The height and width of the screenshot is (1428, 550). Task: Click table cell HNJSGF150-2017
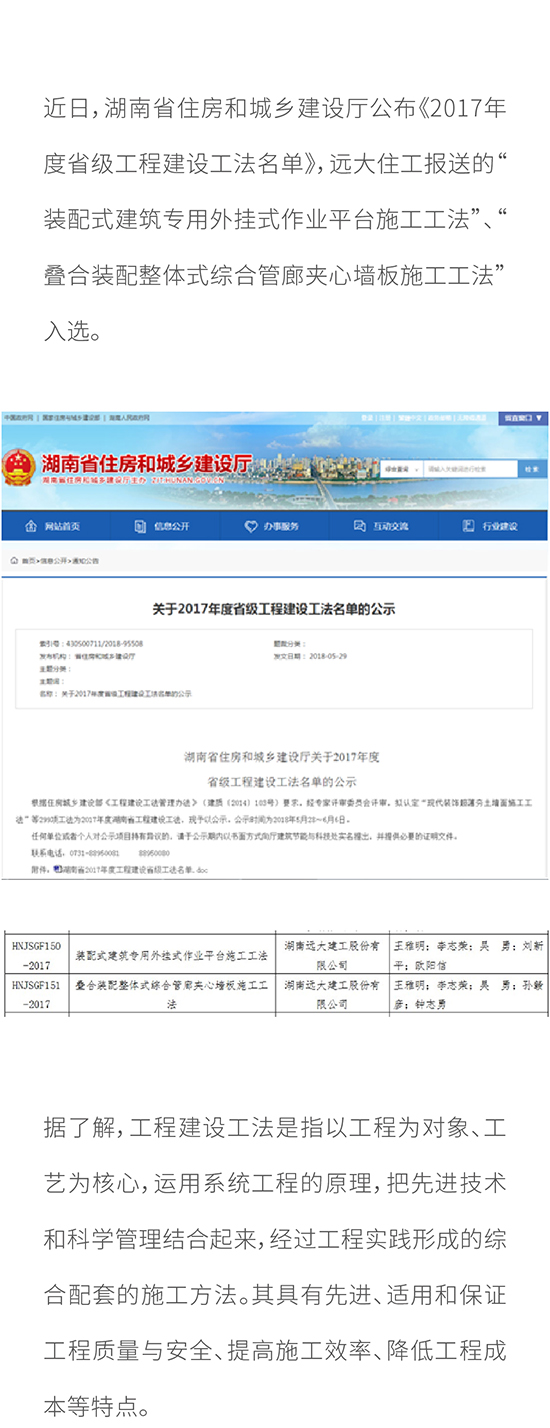(37, 954)
